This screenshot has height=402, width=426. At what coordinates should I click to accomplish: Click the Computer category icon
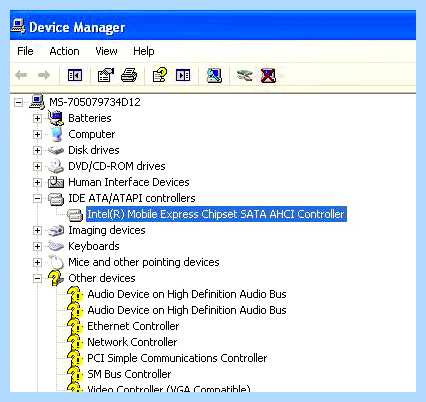coord(56,134)
